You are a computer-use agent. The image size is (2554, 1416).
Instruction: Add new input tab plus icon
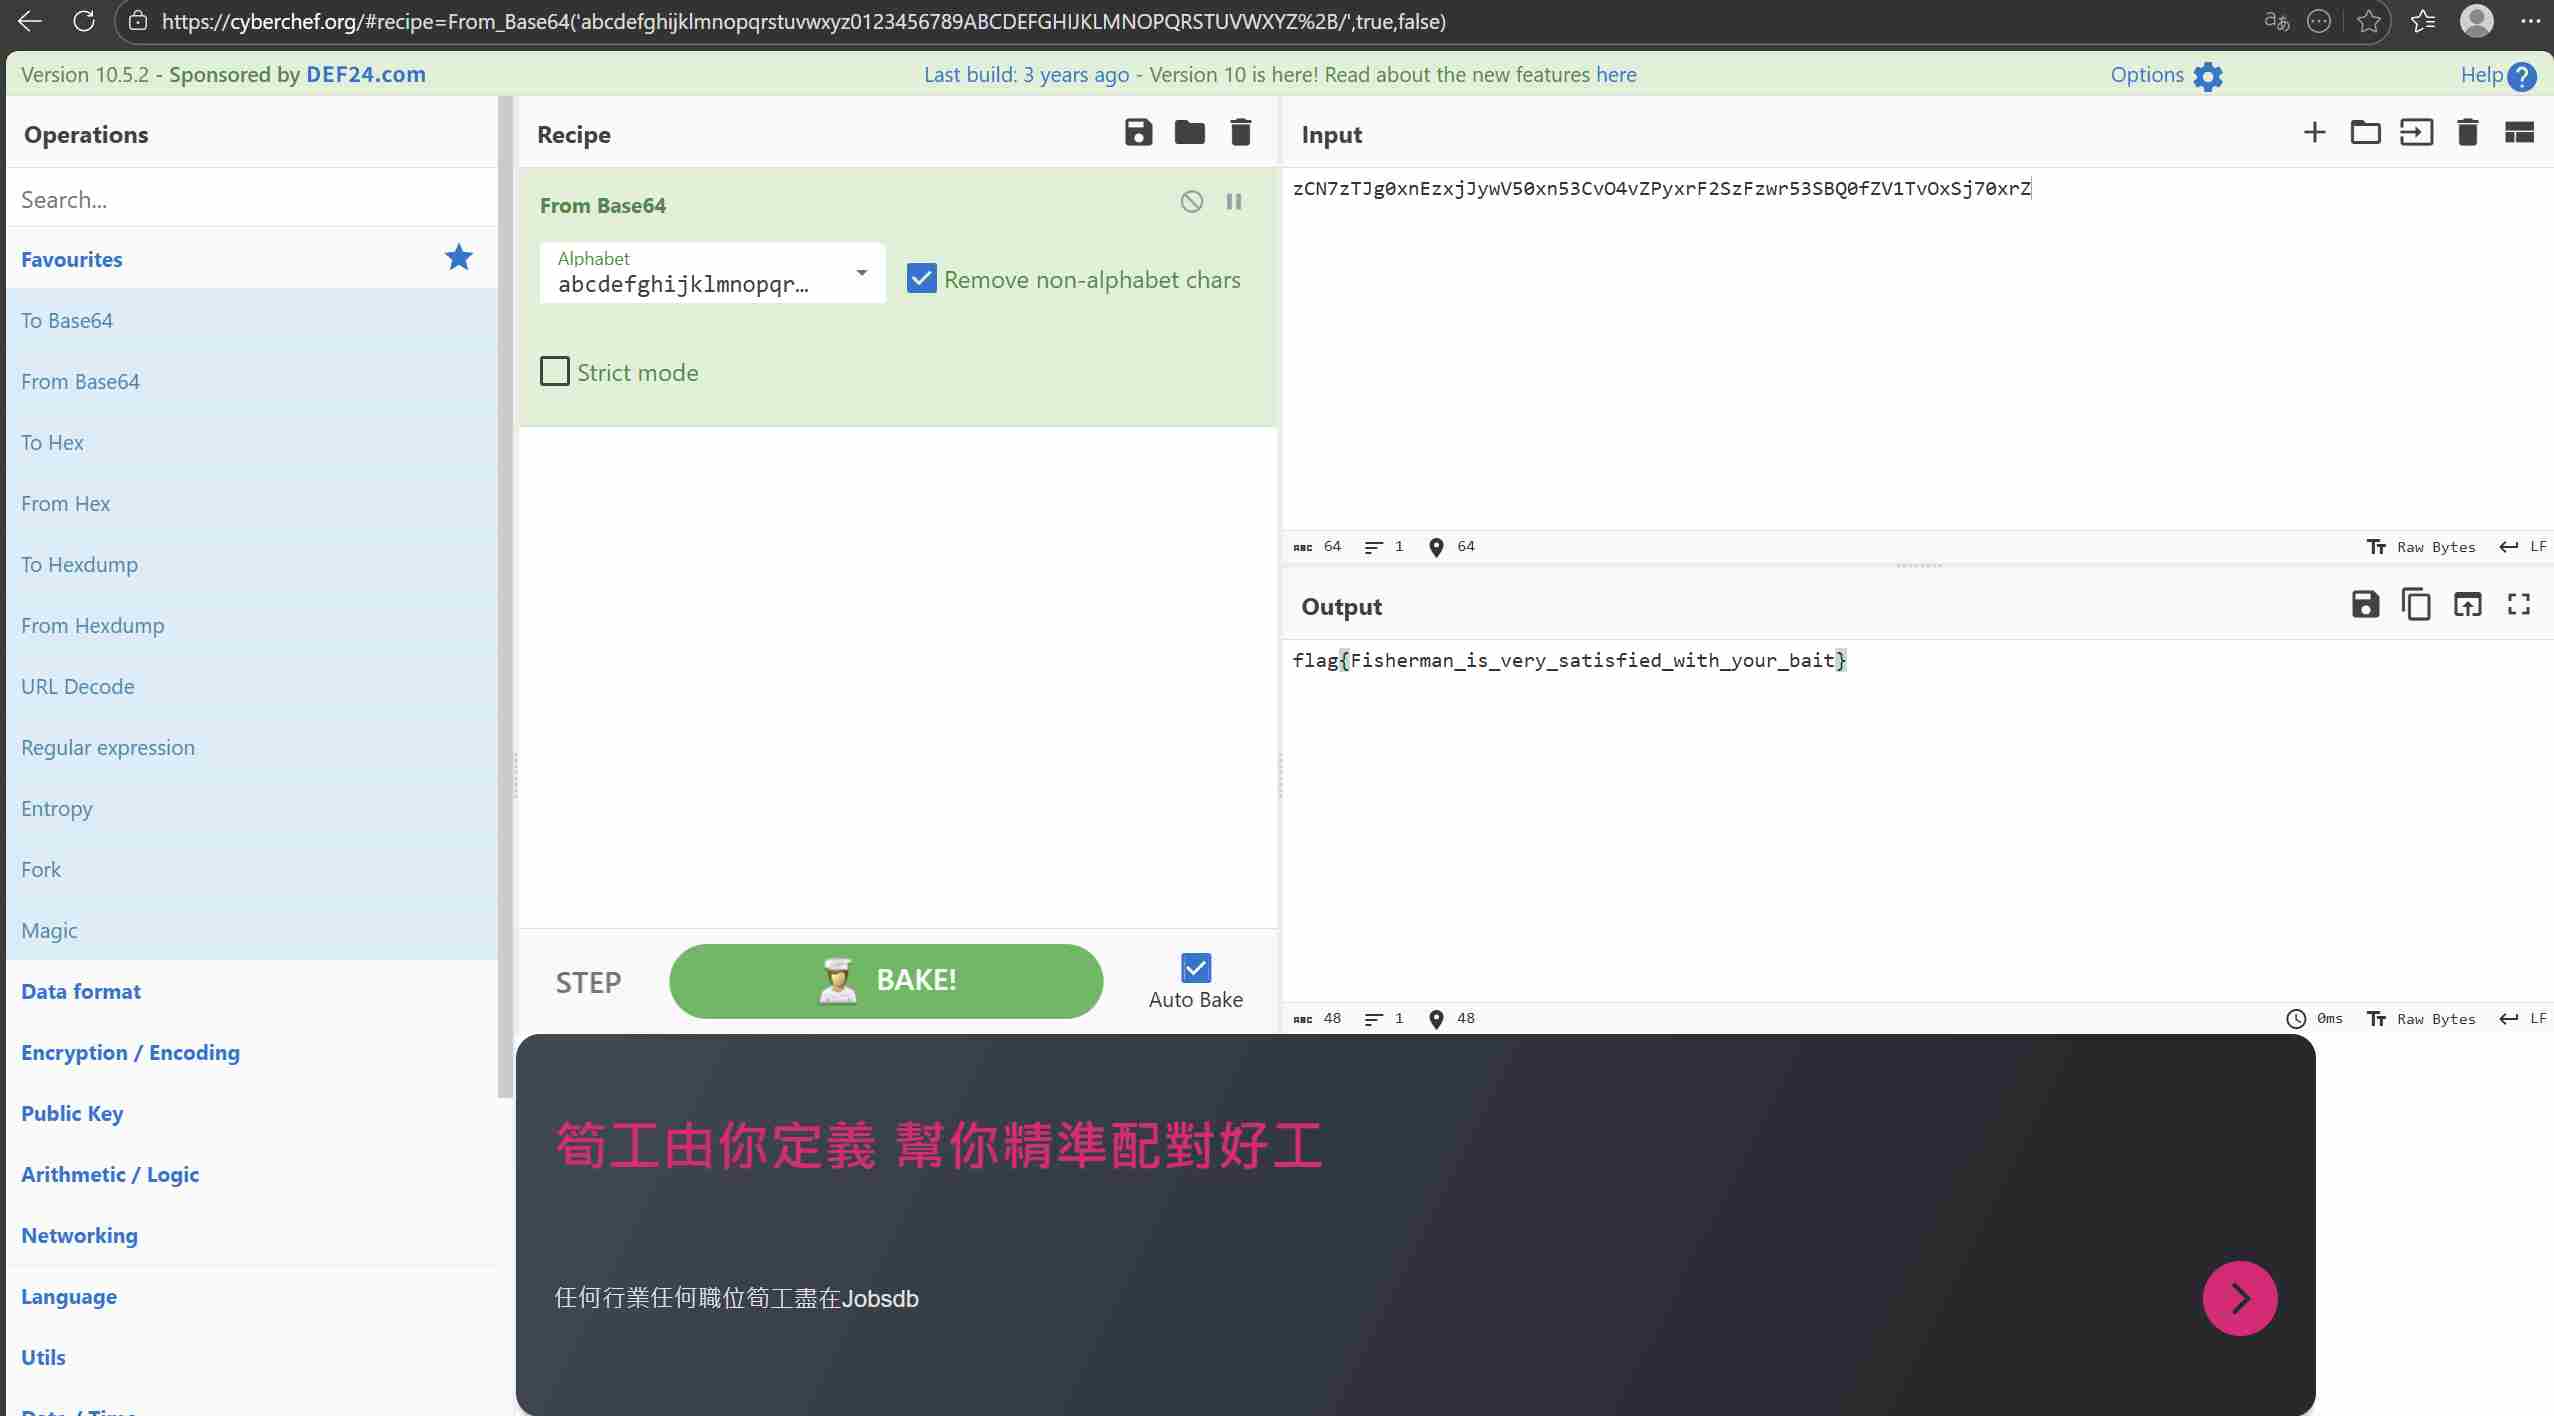[2314, 133]
